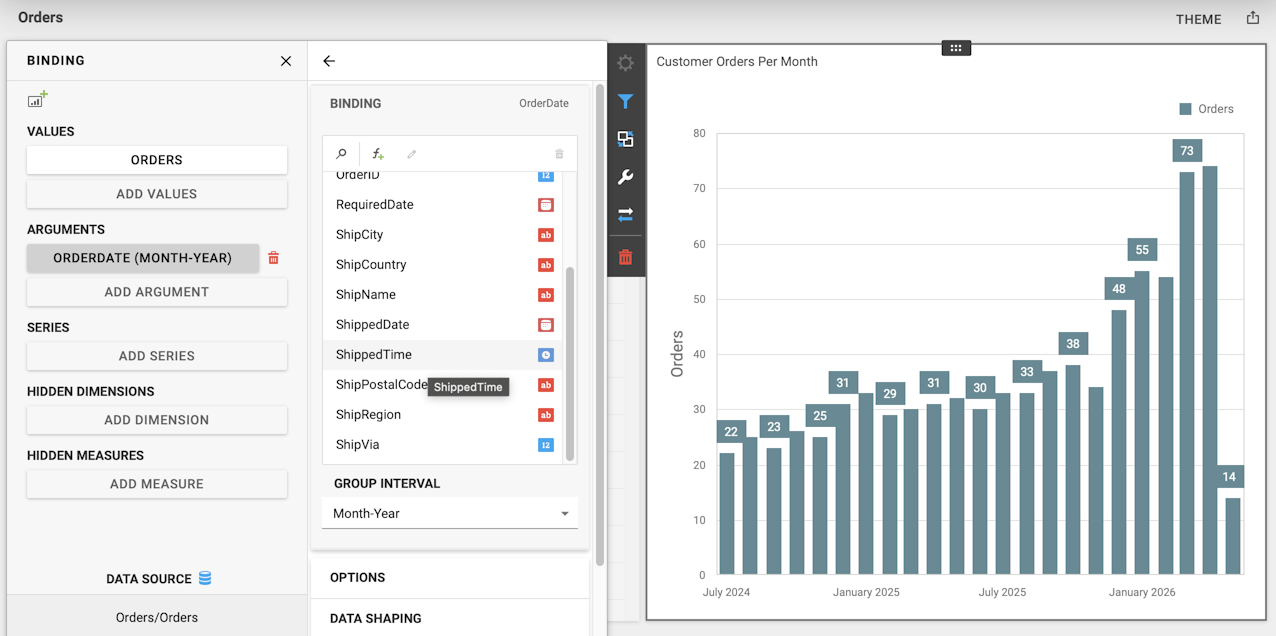Click the green add-chart icon in Binding panel
Viewport: 1276px width, 636px height.
point(36,98)
